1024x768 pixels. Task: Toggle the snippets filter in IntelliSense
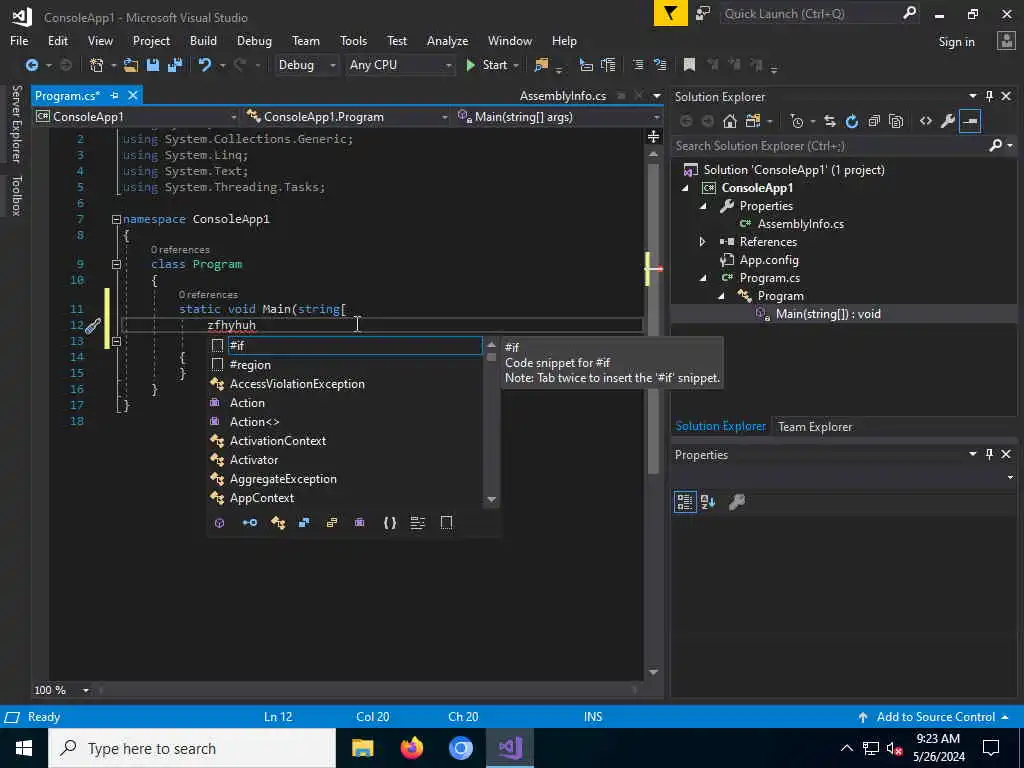point(447,522)
